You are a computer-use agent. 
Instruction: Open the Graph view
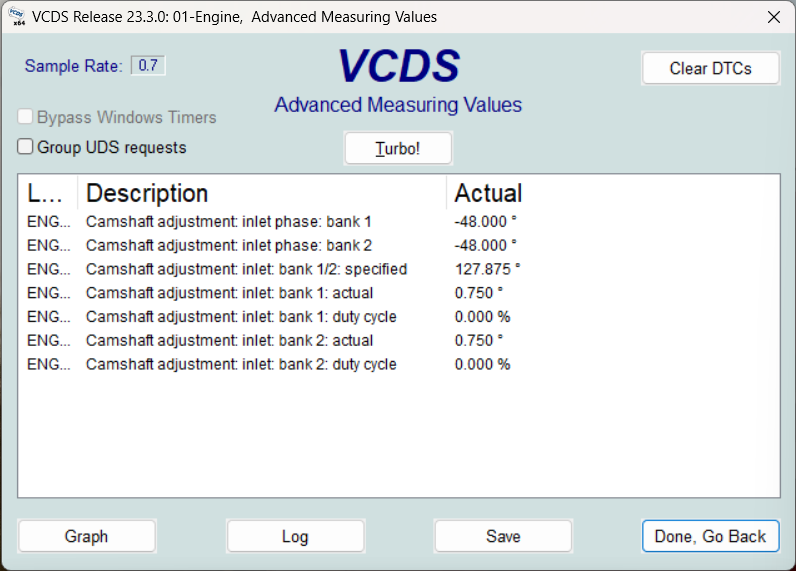86,536
